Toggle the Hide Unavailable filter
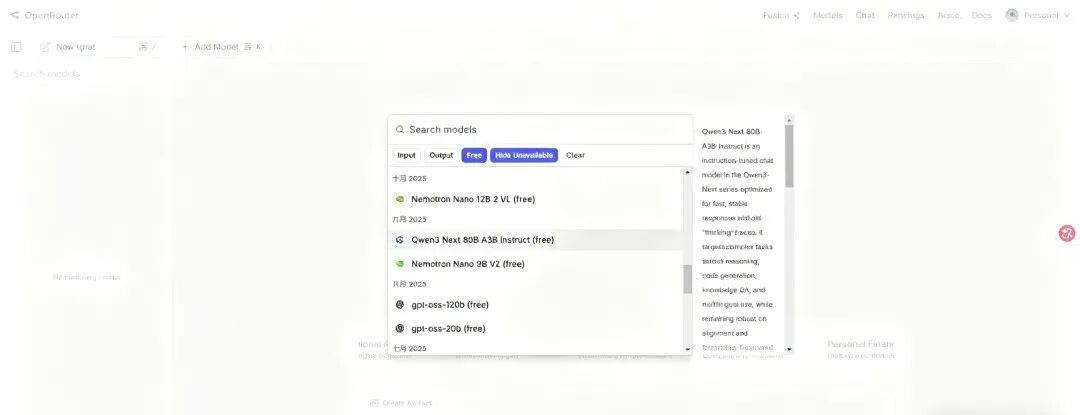 click(524, 156)
